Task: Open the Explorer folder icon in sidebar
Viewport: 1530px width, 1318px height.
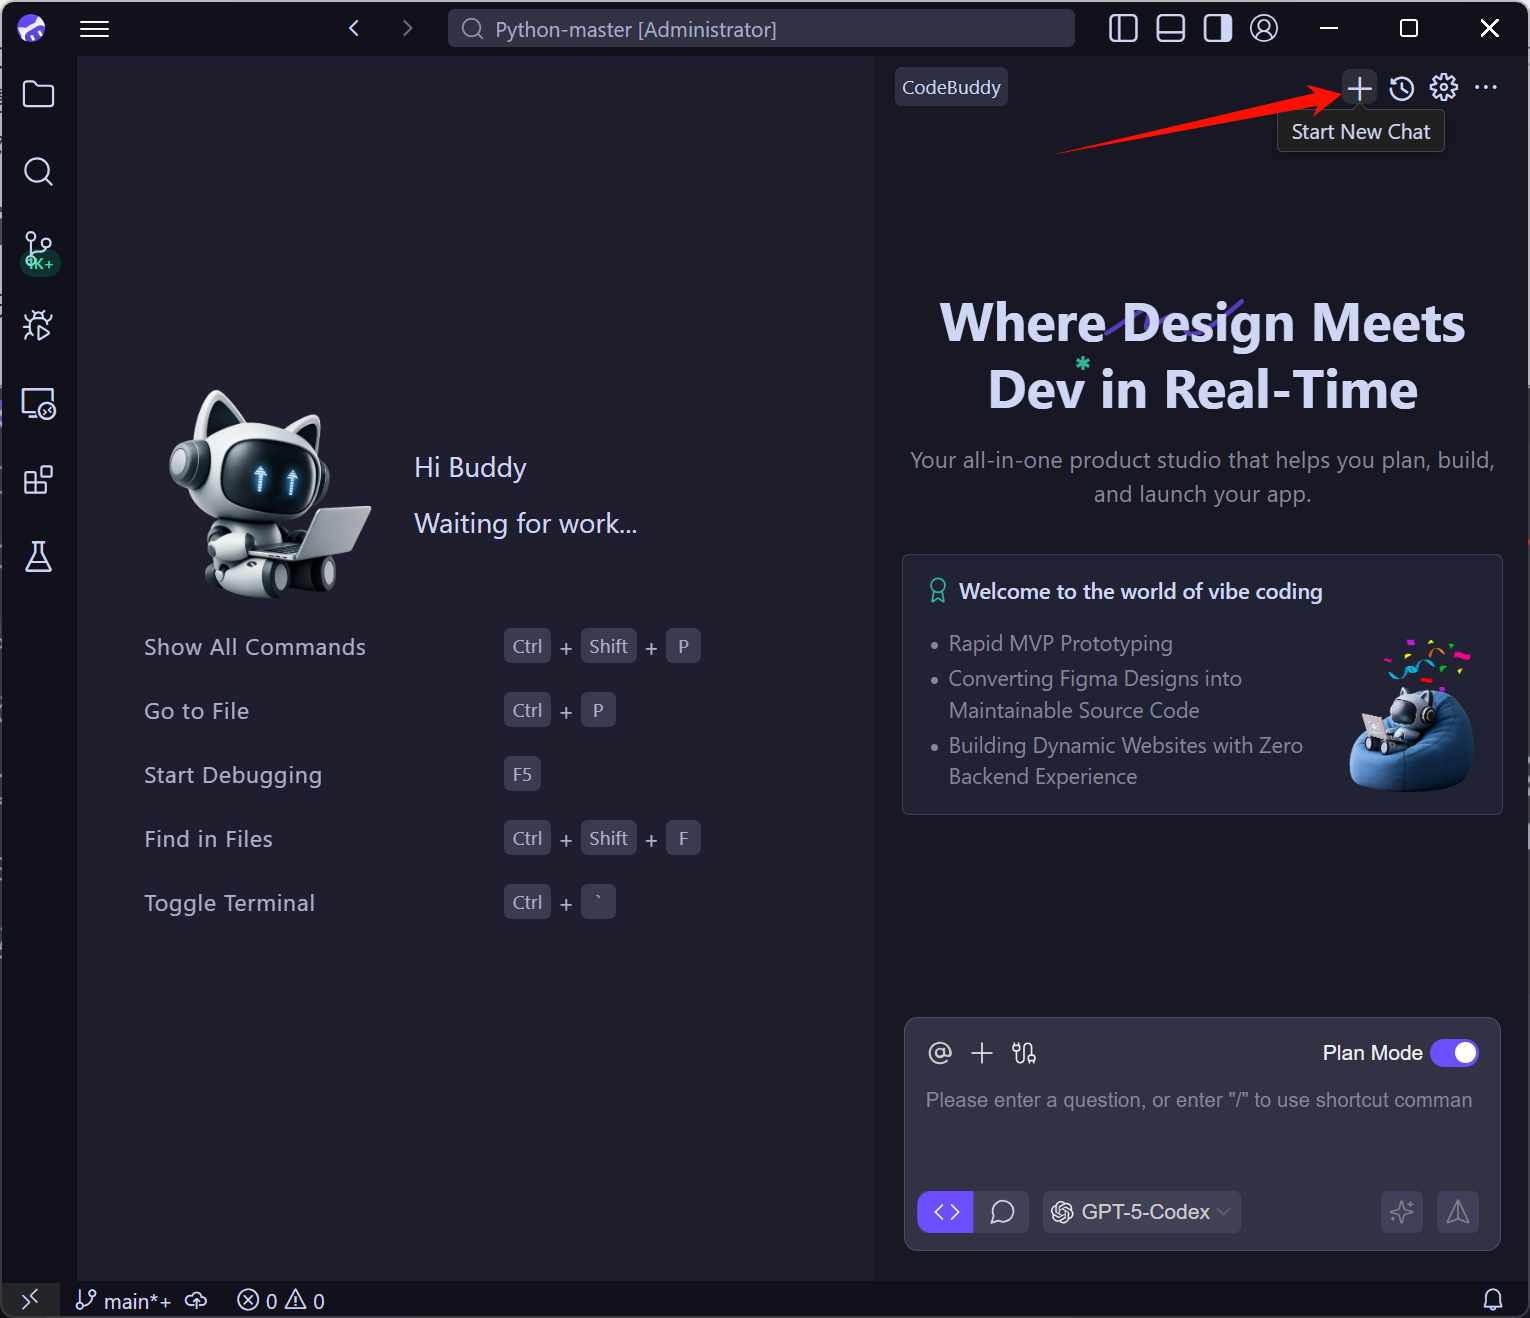Action: tap(38, 94)
